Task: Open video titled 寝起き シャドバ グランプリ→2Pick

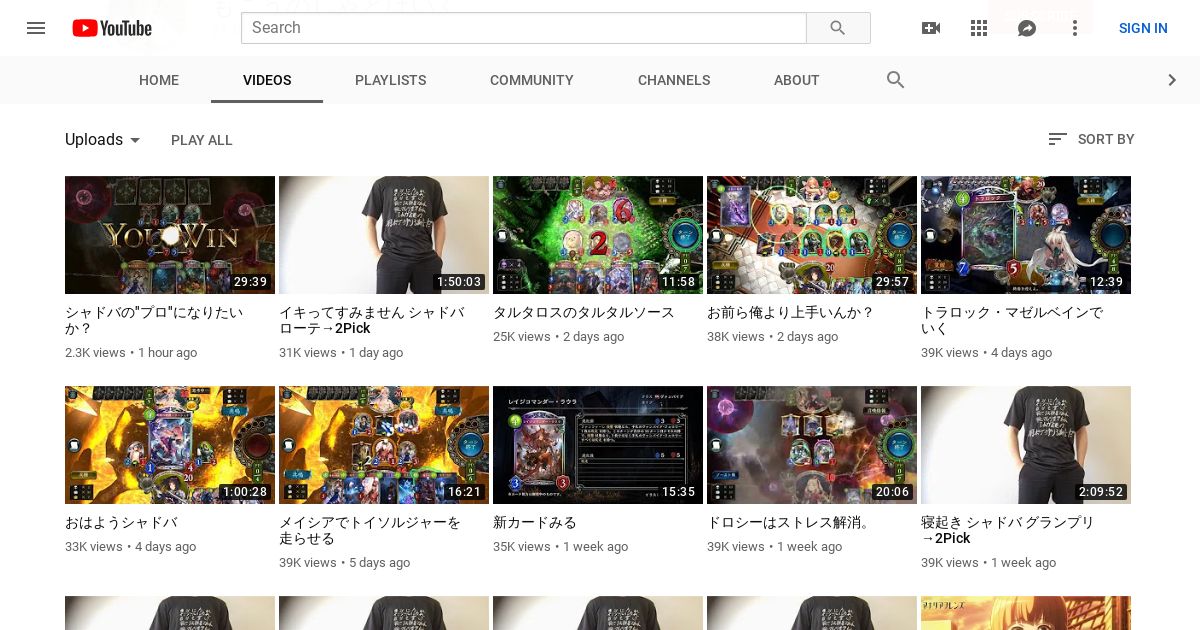Action: pos(1008,530)
